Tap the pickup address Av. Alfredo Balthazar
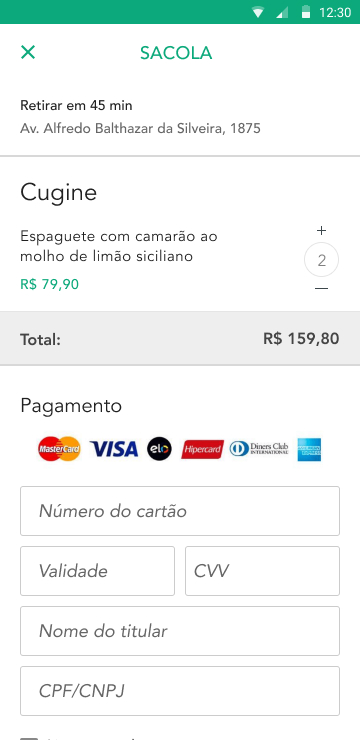The height and width of the screenshot is (740, 360). point(140,128)
